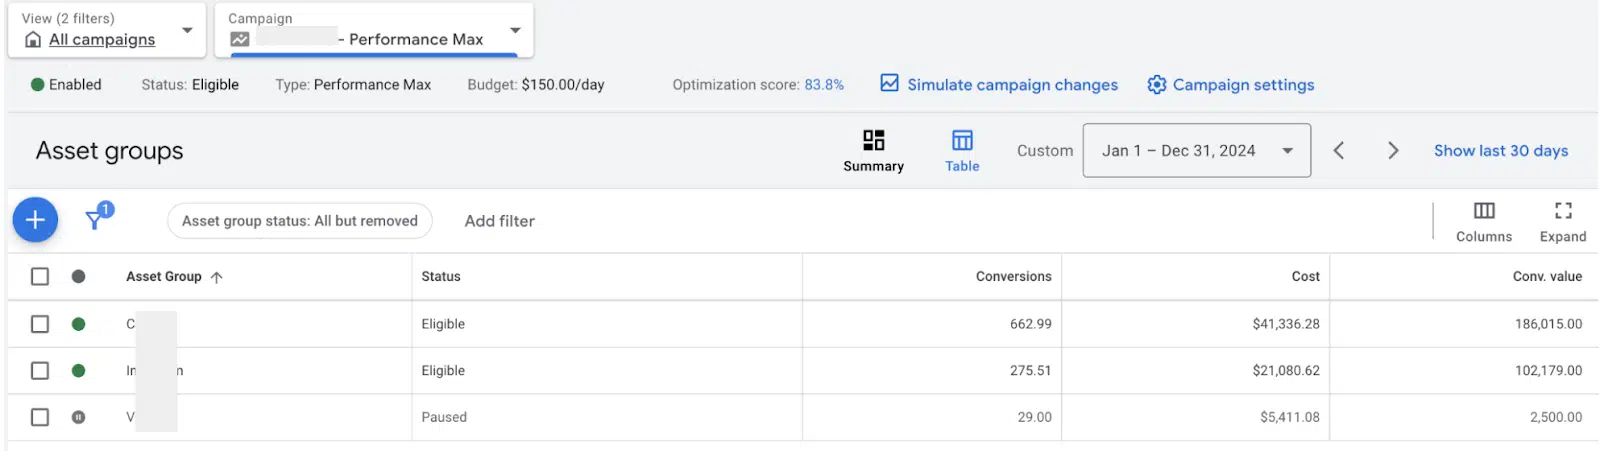The width and height of the screenshot is (1600, 451).
Task: Open the filter funnel icon
Action: [x=96, y=218]
